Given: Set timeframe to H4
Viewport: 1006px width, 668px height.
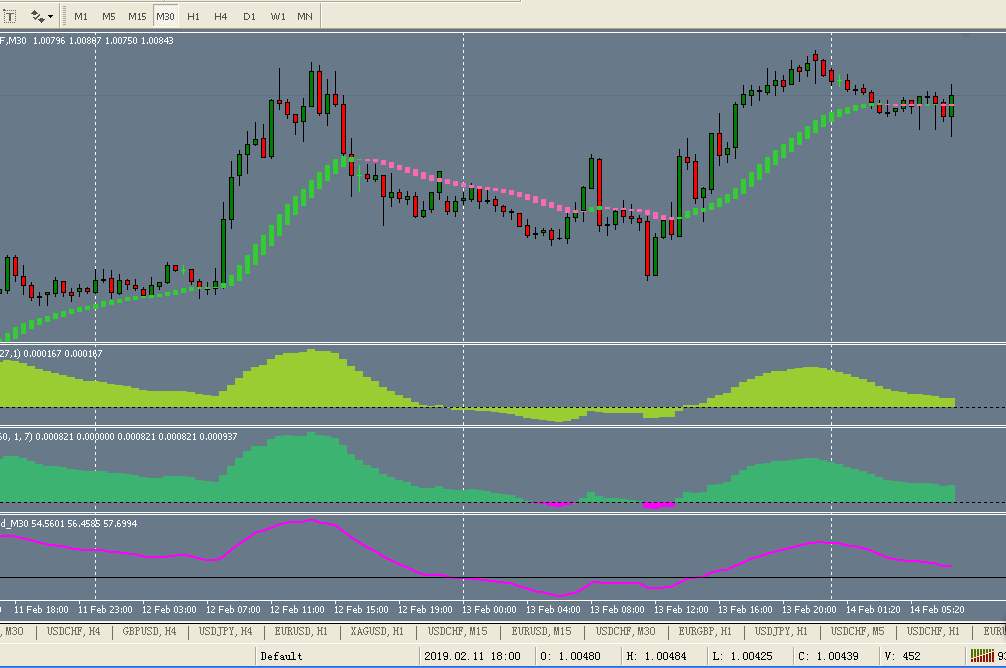Looking at the screenshot, I should 221,17.
